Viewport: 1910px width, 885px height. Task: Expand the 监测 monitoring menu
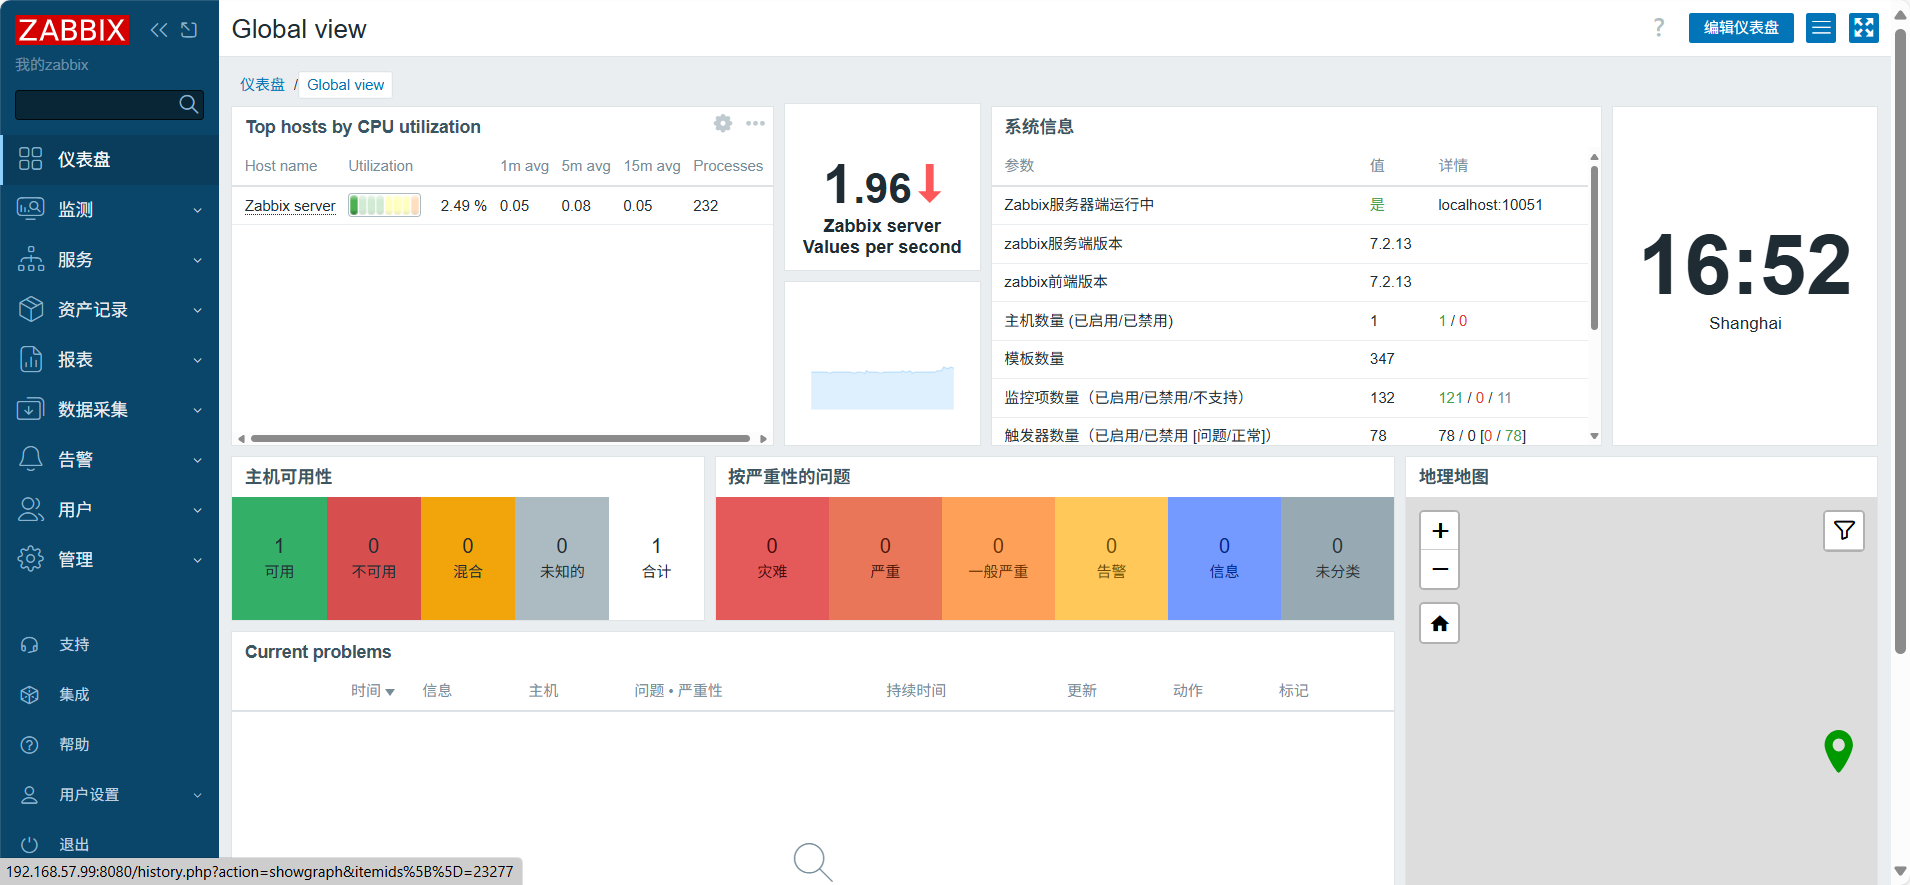(x=110, y=210)
